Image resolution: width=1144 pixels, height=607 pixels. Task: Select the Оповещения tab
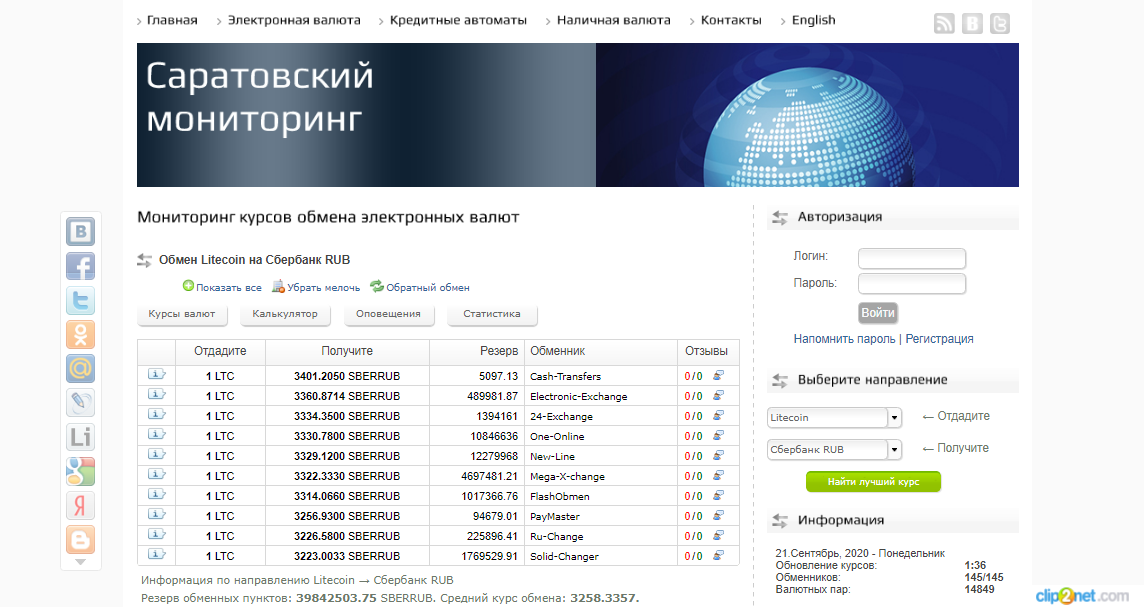(388, 314)
